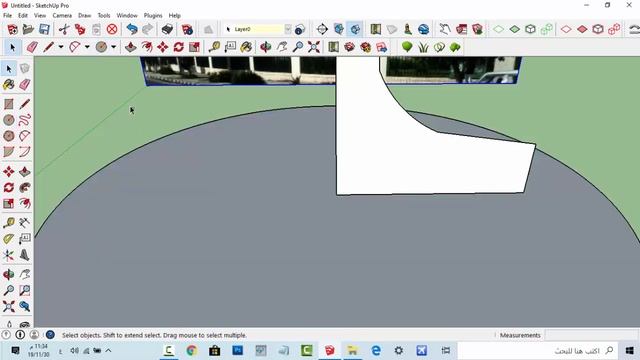Open Photoshop from the taskbar
Screen dimensions: 640x360
[x=238, y=350]
